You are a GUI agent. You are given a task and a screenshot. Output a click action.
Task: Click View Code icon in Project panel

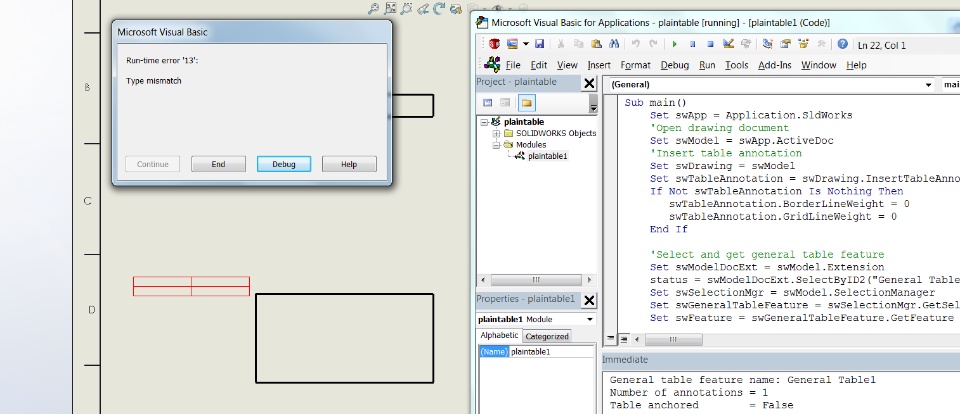(487, 102)
